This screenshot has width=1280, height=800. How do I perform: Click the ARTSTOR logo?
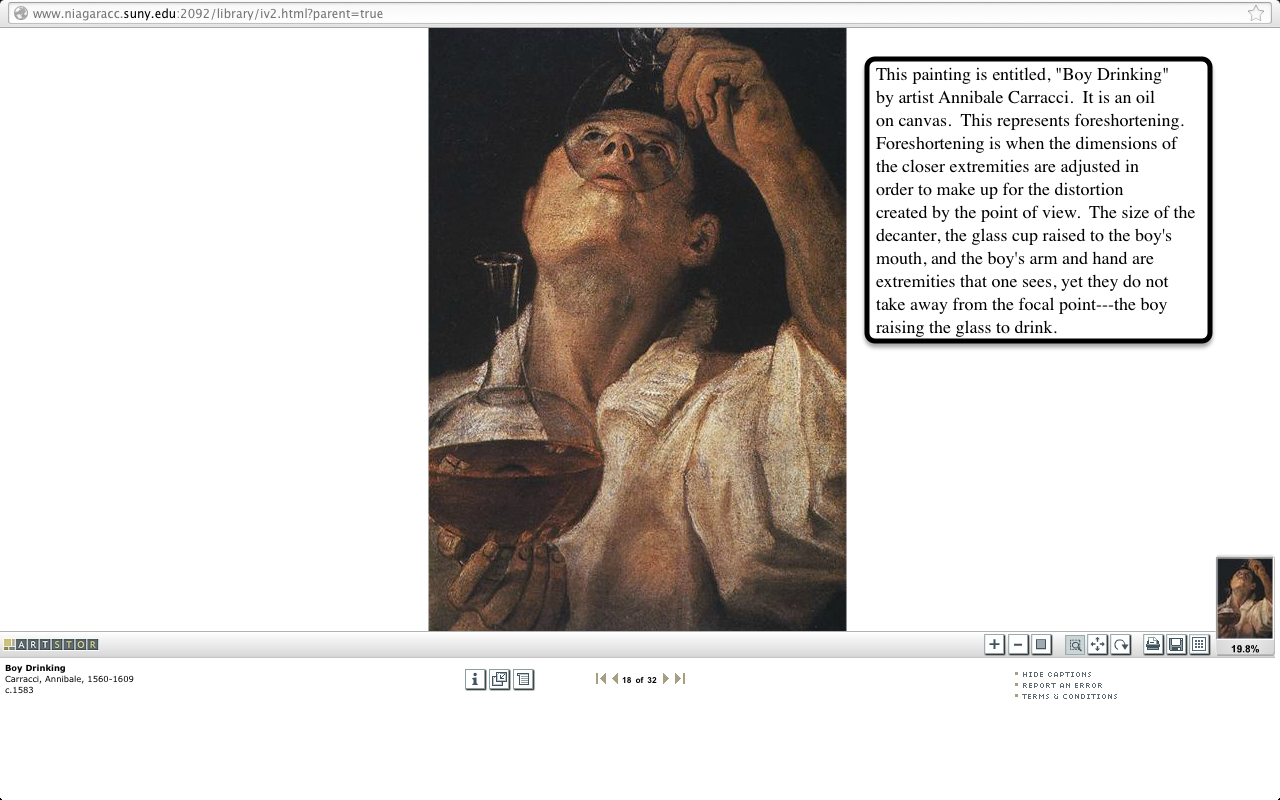[x=51, y=645]
